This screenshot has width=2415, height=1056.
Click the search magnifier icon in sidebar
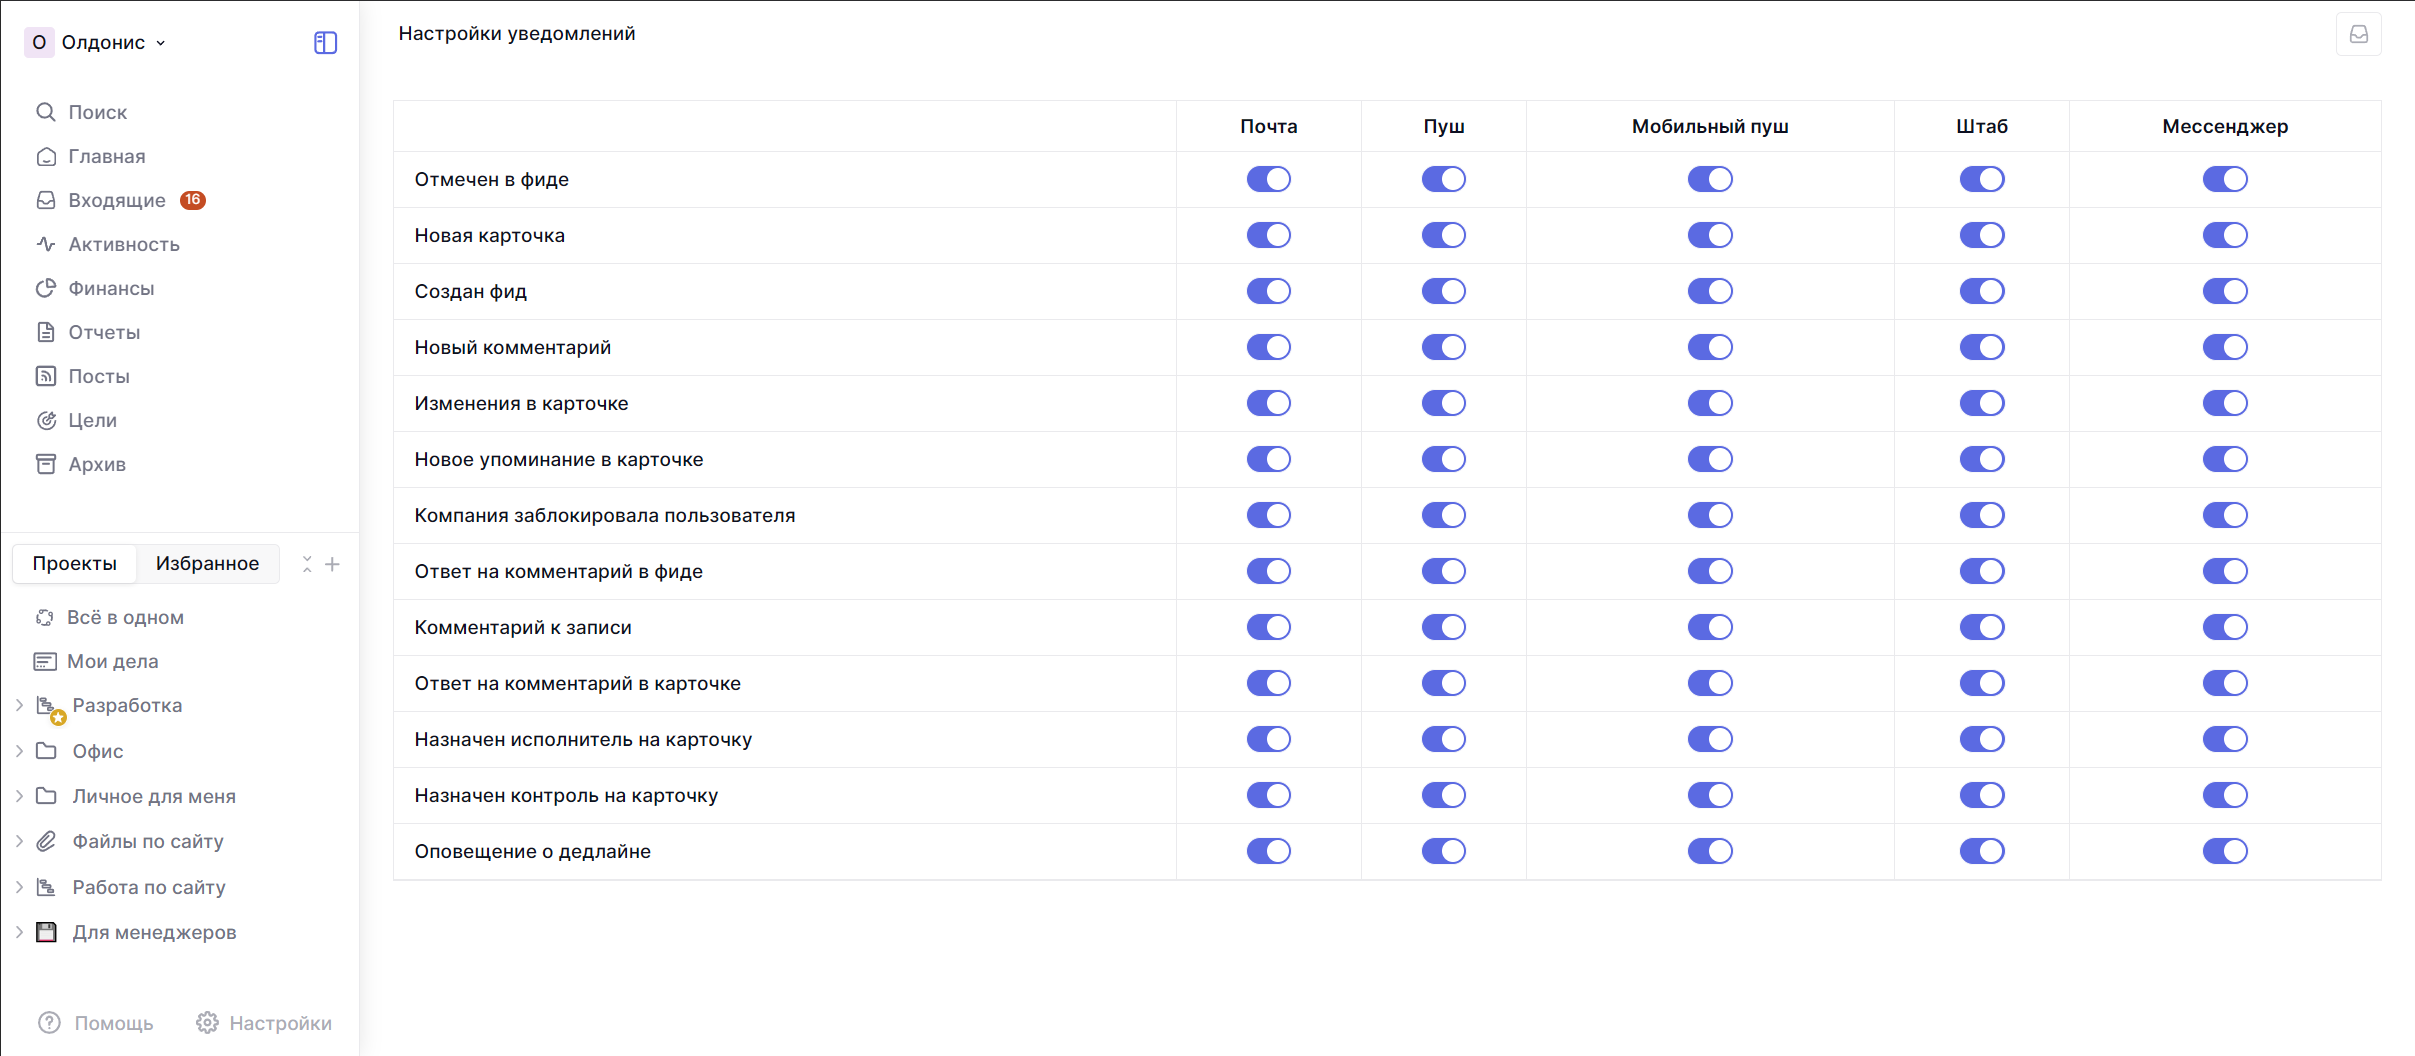tap(46, 112)
